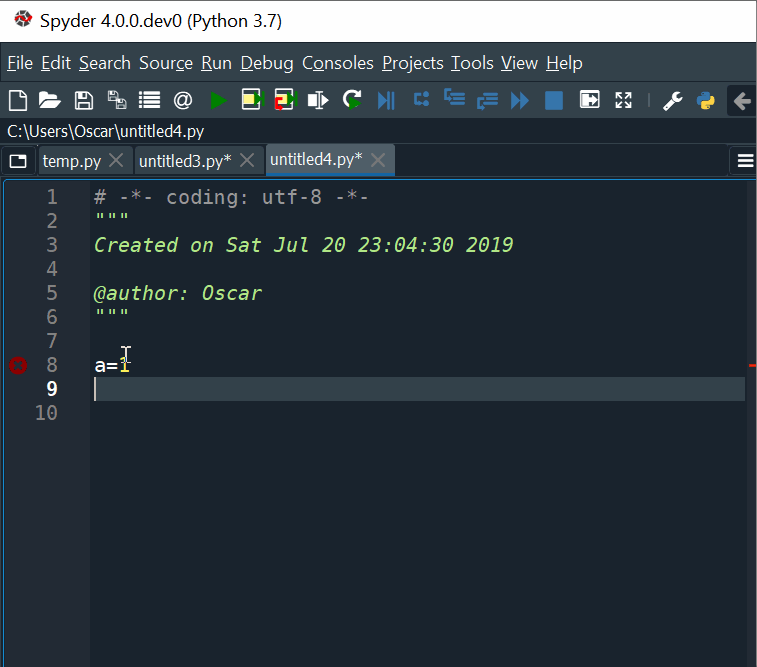The image size is (757, 667).
Task: Click the red error flag in scrollbar area
Action: [x=753, y=366]
